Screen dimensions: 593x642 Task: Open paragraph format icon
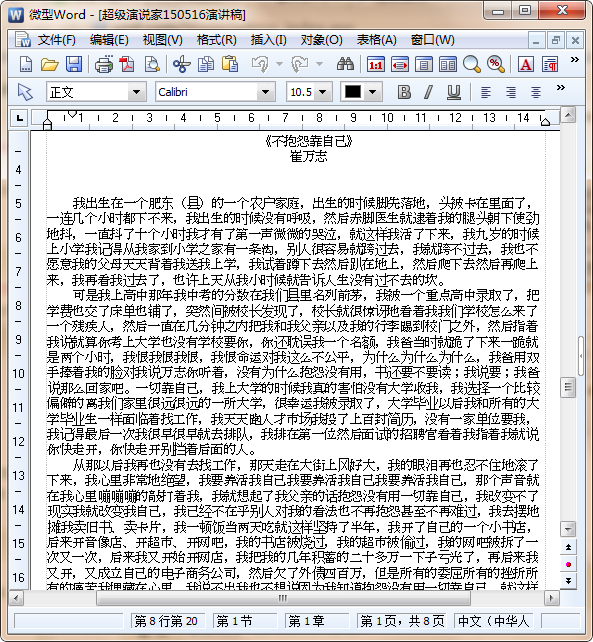coord(550,65)
